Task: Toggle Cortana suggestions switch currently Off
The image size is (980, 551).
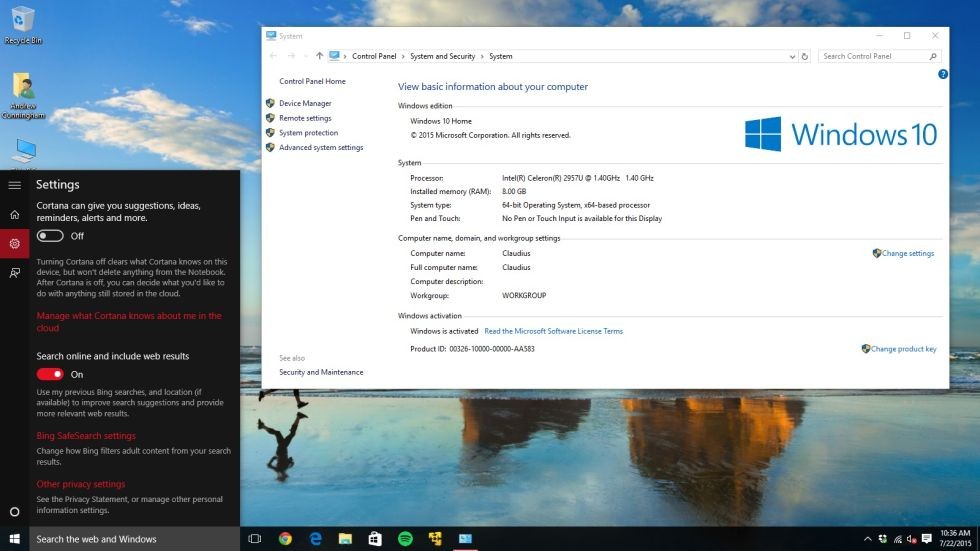Action: 50,236
